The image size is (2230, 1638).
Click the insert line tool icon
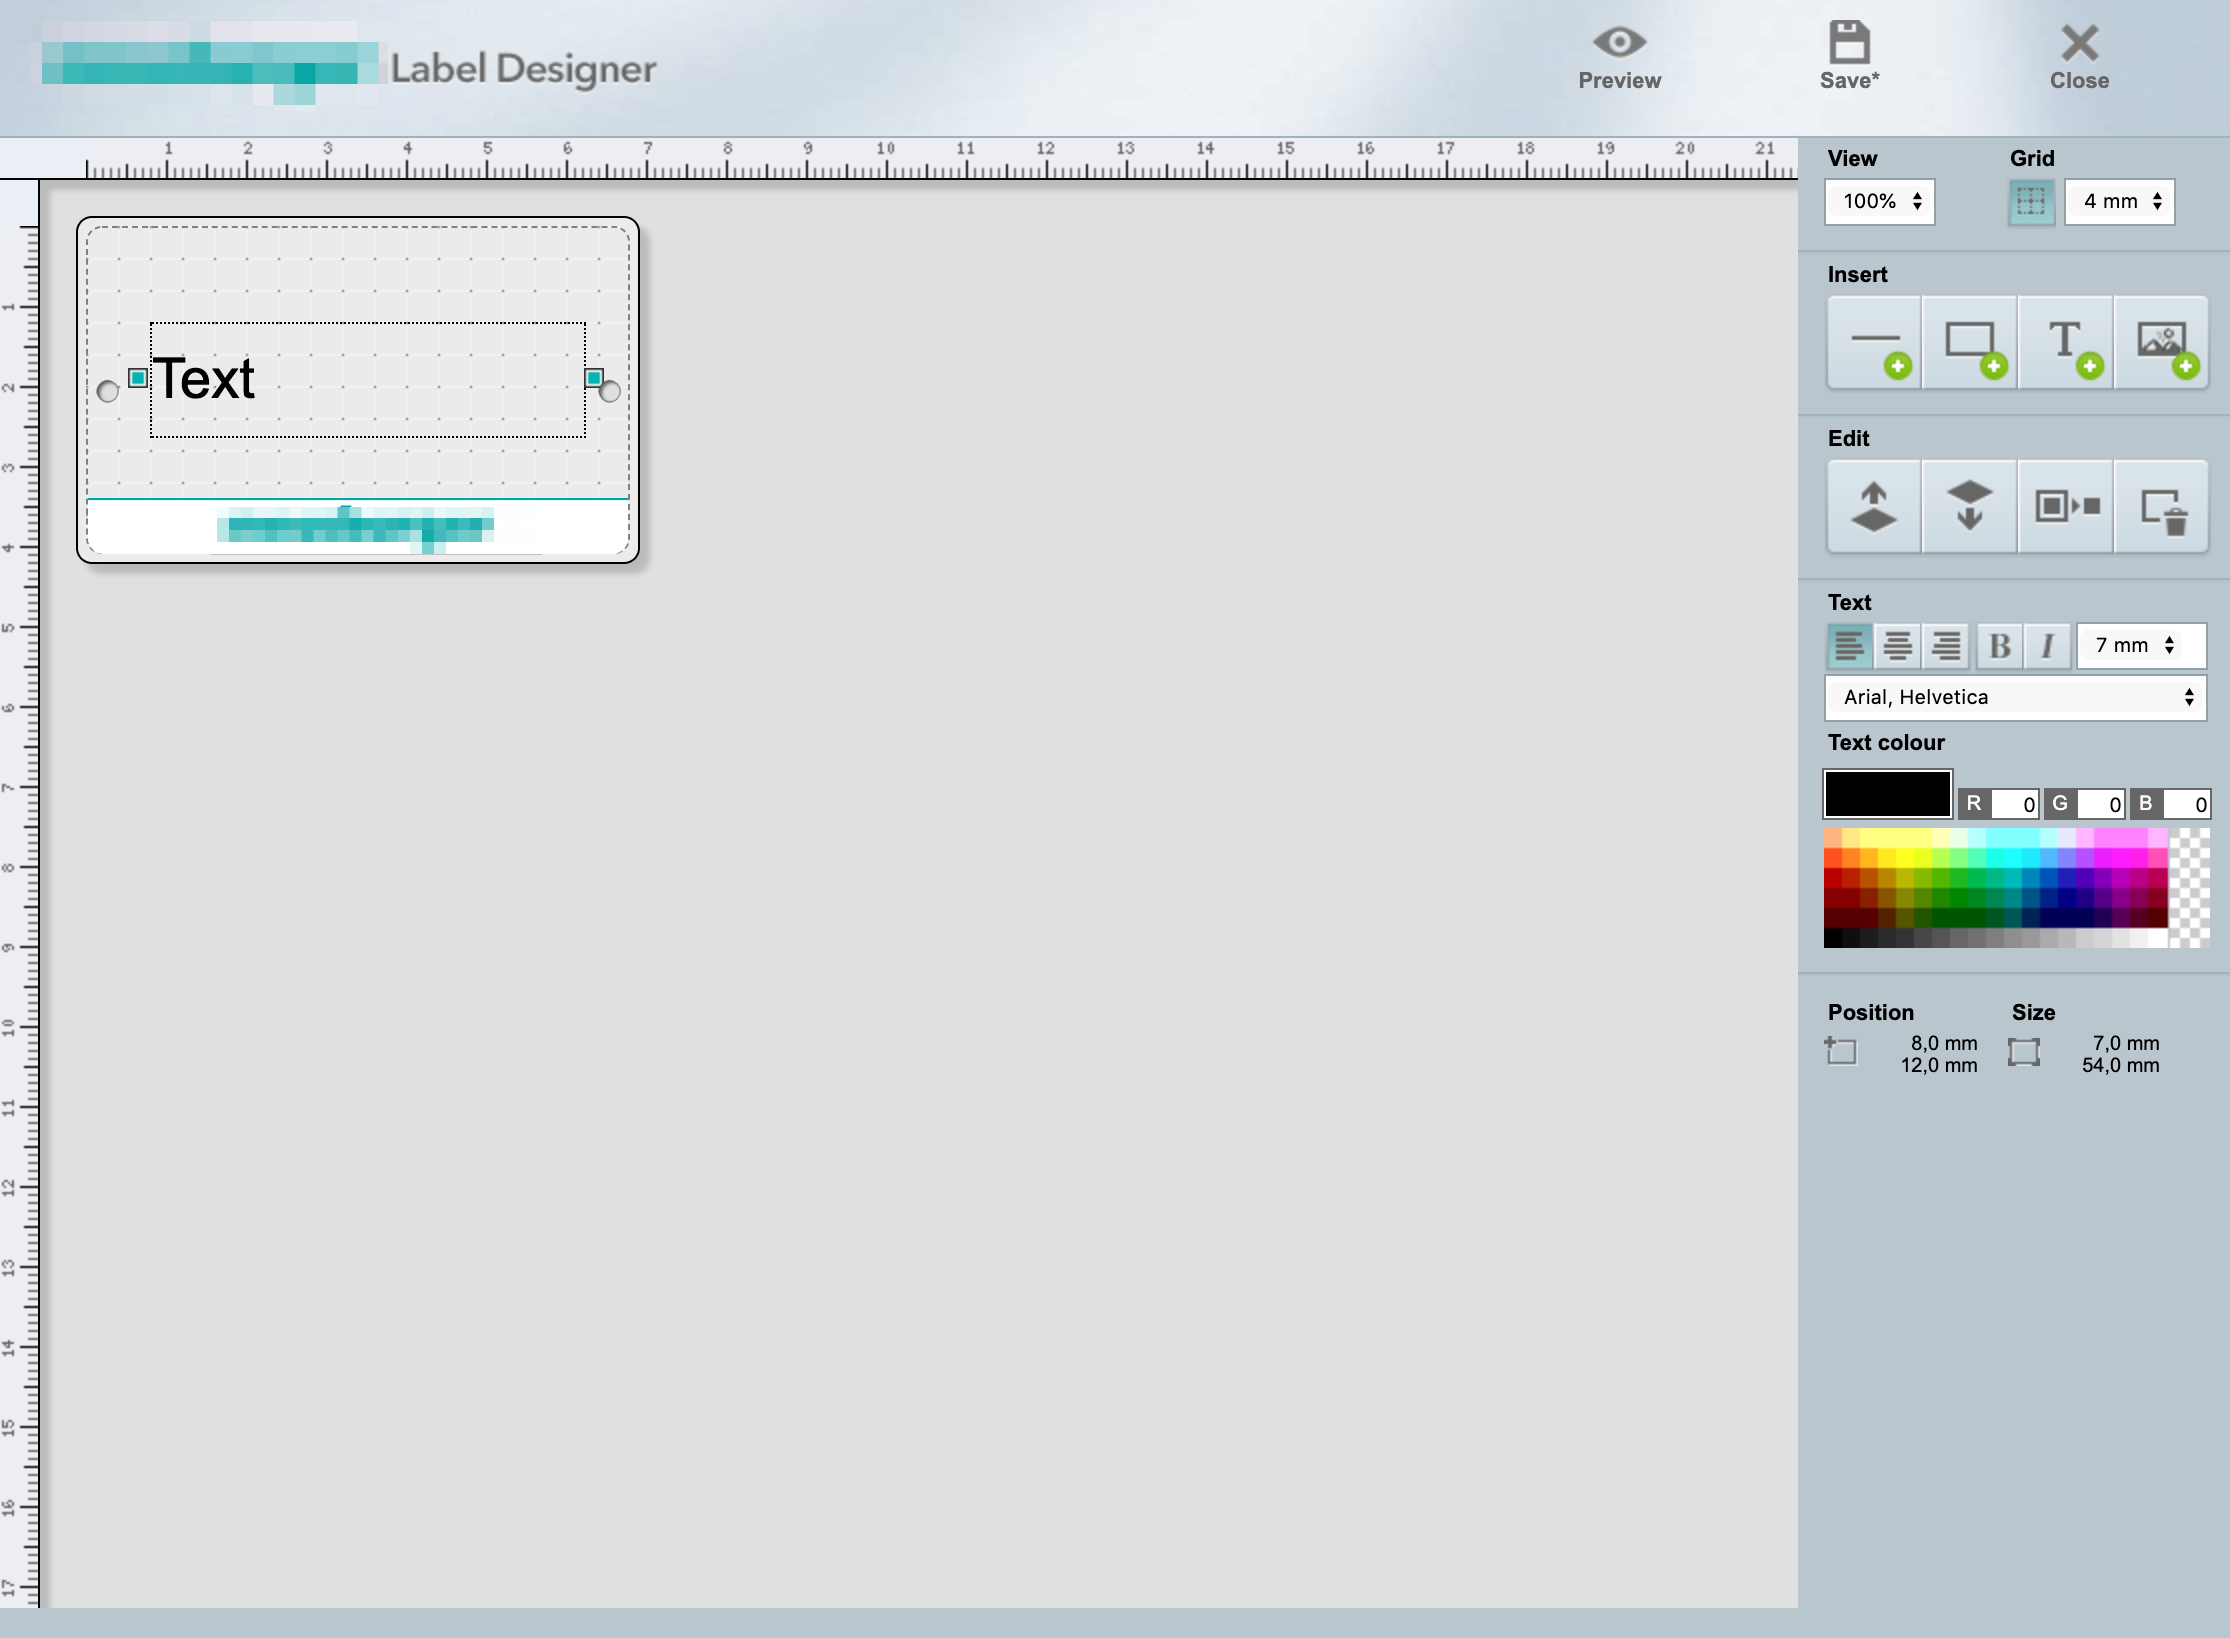pyautogui.click(x=1874, y=343)
